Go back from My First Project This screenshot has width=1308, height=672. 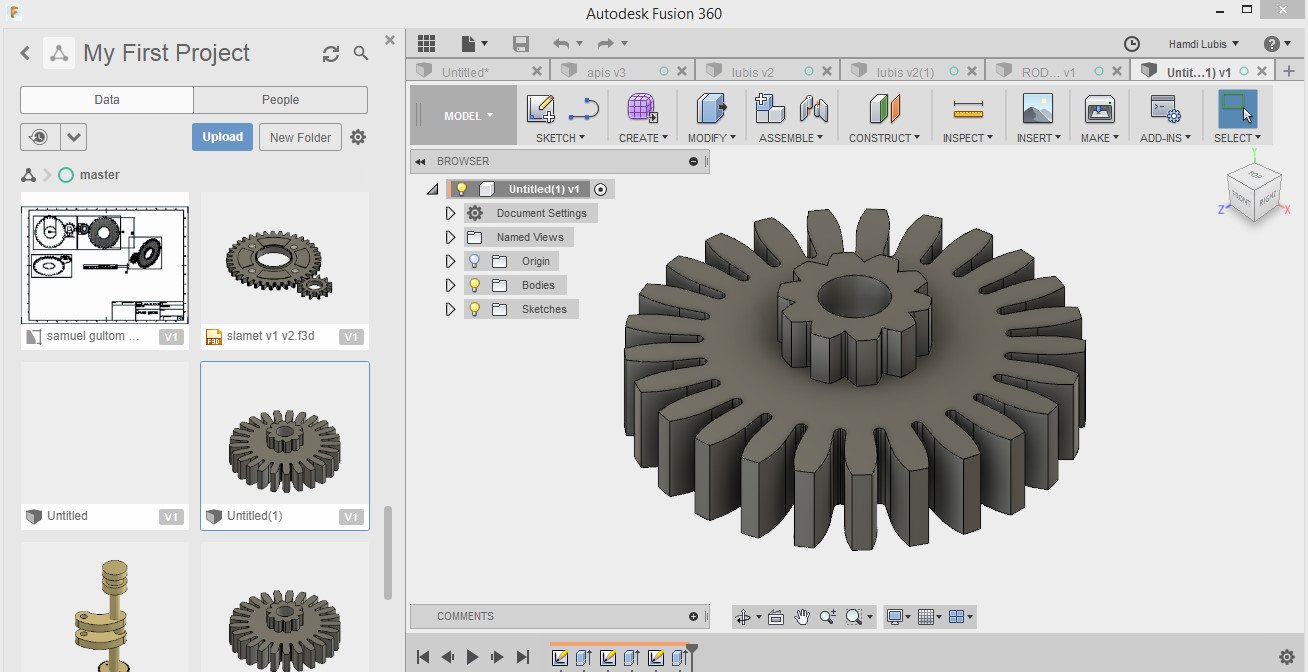point(26,54)
